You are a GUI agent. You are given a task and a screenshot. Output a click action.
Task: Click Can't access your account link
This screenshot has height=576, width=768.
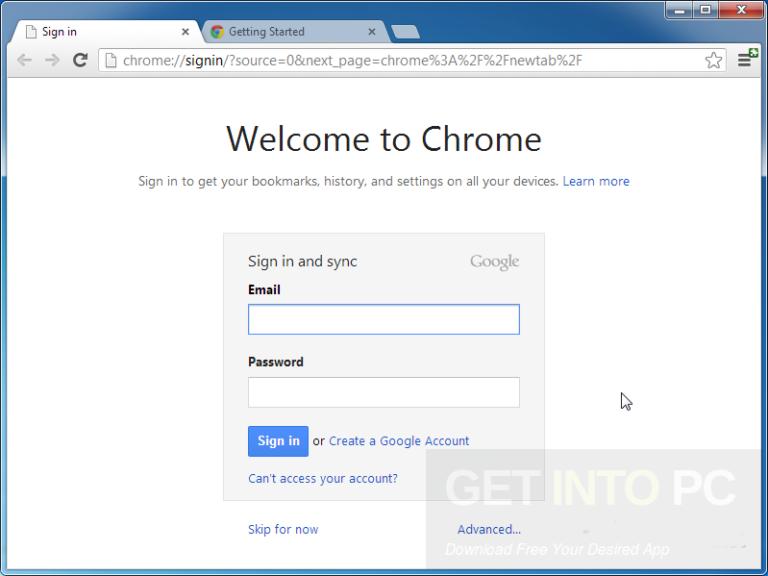click(323, 478)
